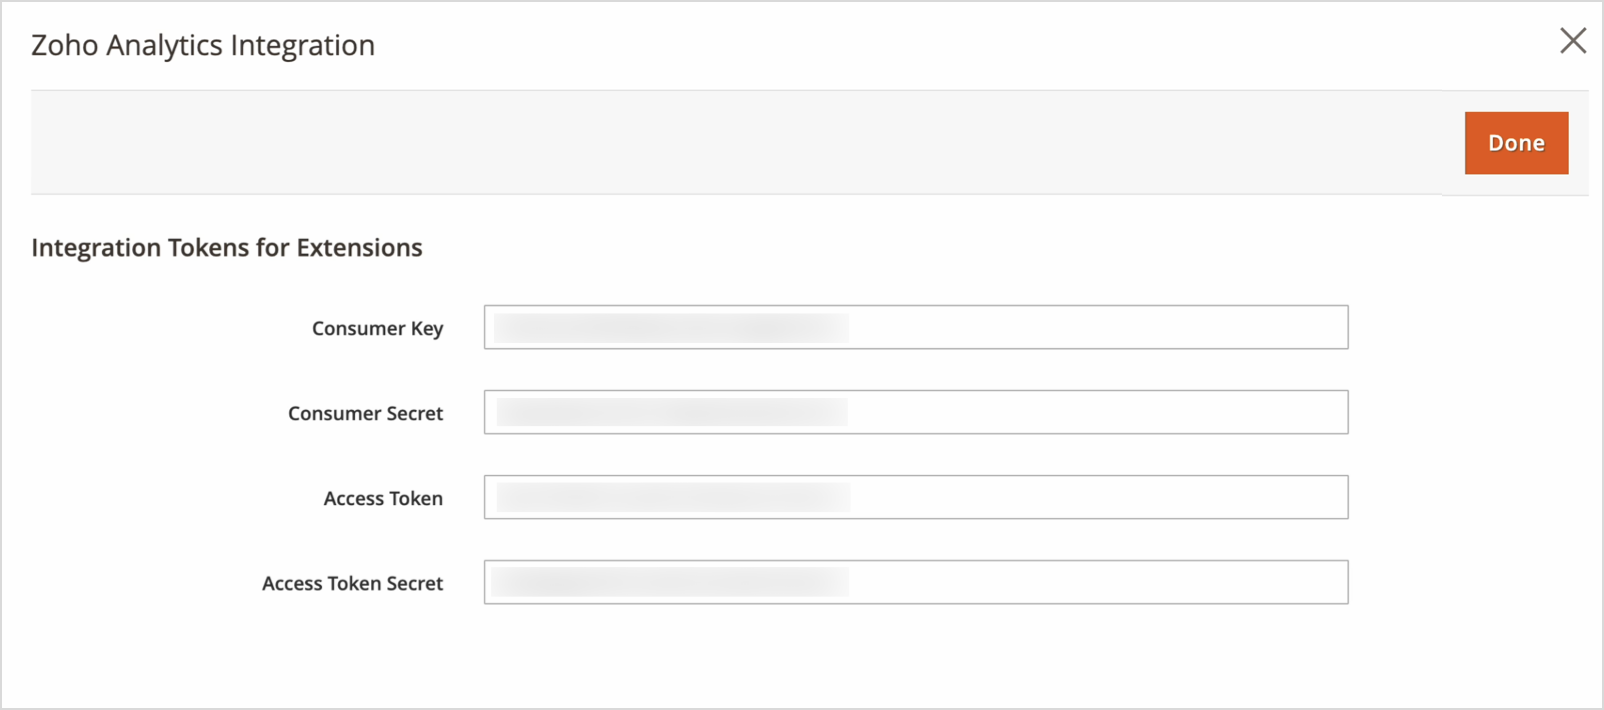Click the blurred Access Token value
1604x710 pixels.
(x=673, y=497)
